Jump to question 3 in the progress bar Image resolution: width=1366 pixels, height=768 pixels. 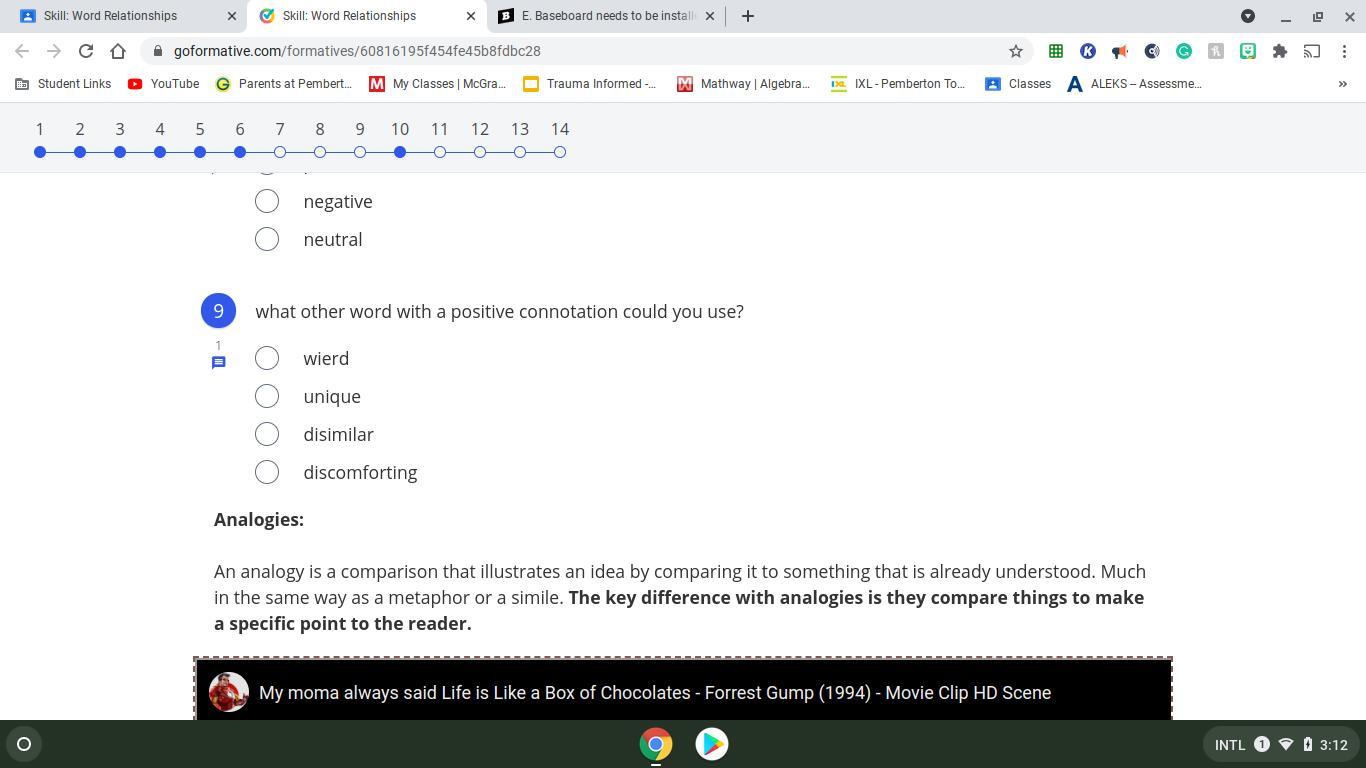(120, 152)
